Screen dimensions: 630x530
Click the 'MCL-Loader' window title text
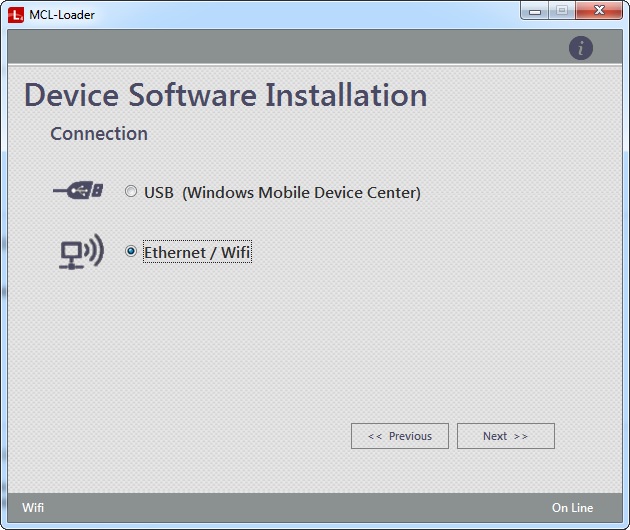[62, 15]
